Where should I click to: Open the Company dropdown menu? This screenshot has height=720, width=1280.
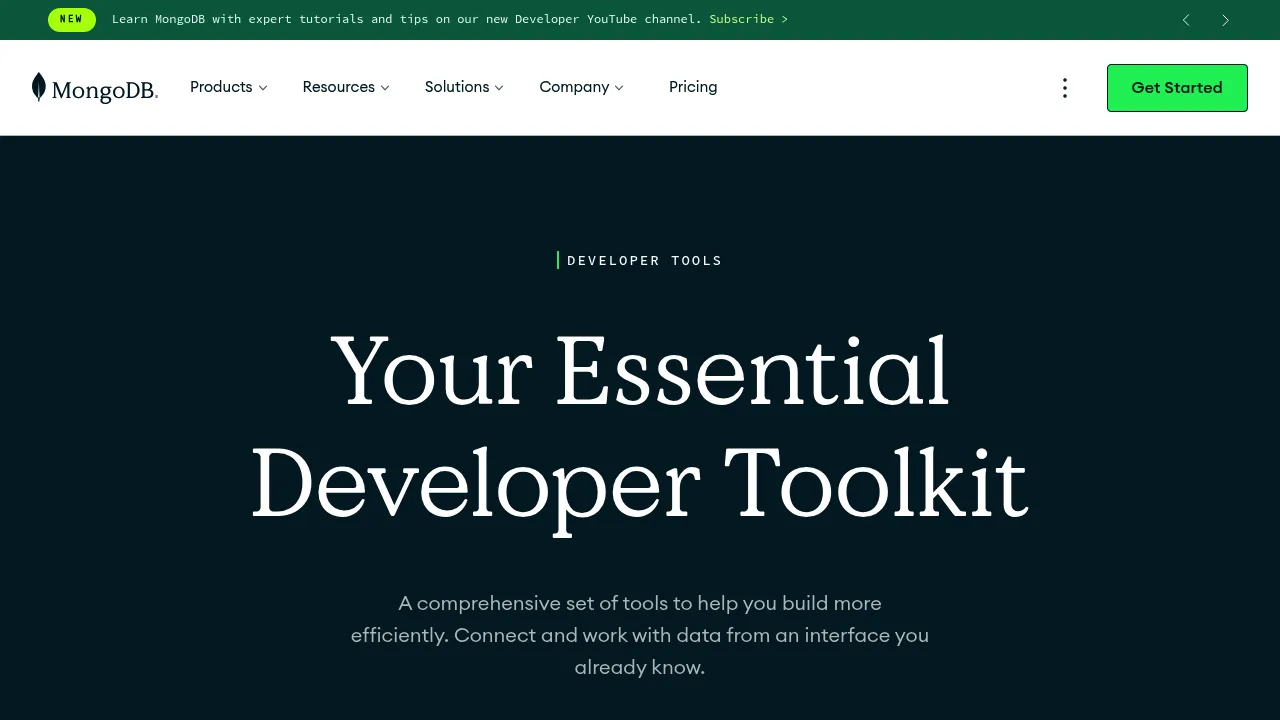click(x=582, y=87)
